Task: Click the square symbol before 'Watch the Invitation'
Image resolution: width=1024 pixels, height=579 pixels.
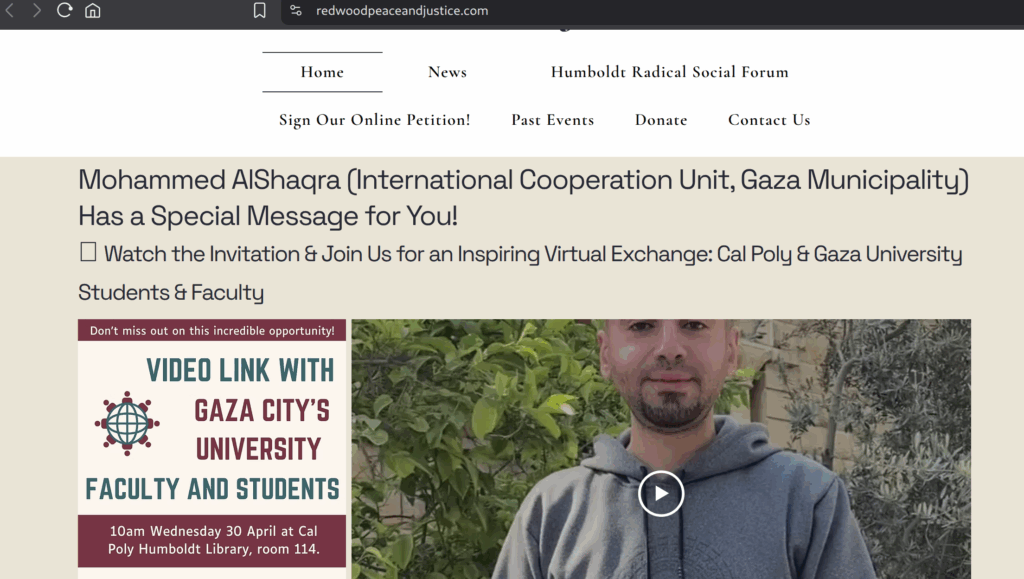Action: 88,252
